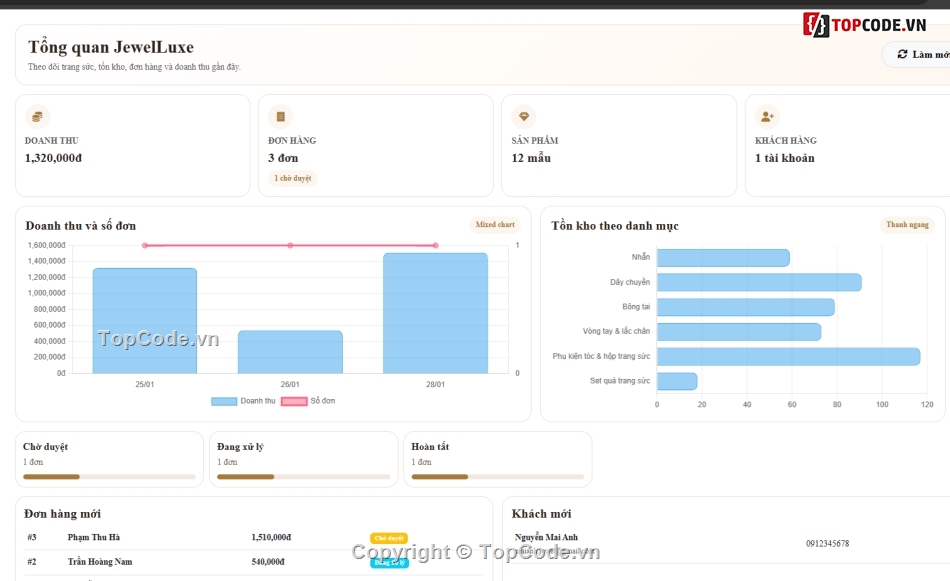Image resolution: width=950 pixels, height=581 pixels.
Task: Click Phụ kiện tóc & hộp trang sức bar
Action: (789, 356)
